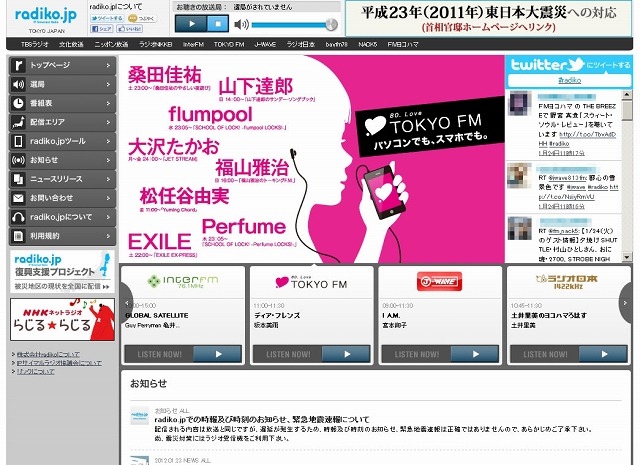Adjust the volume slider knob

click(331, 25)
